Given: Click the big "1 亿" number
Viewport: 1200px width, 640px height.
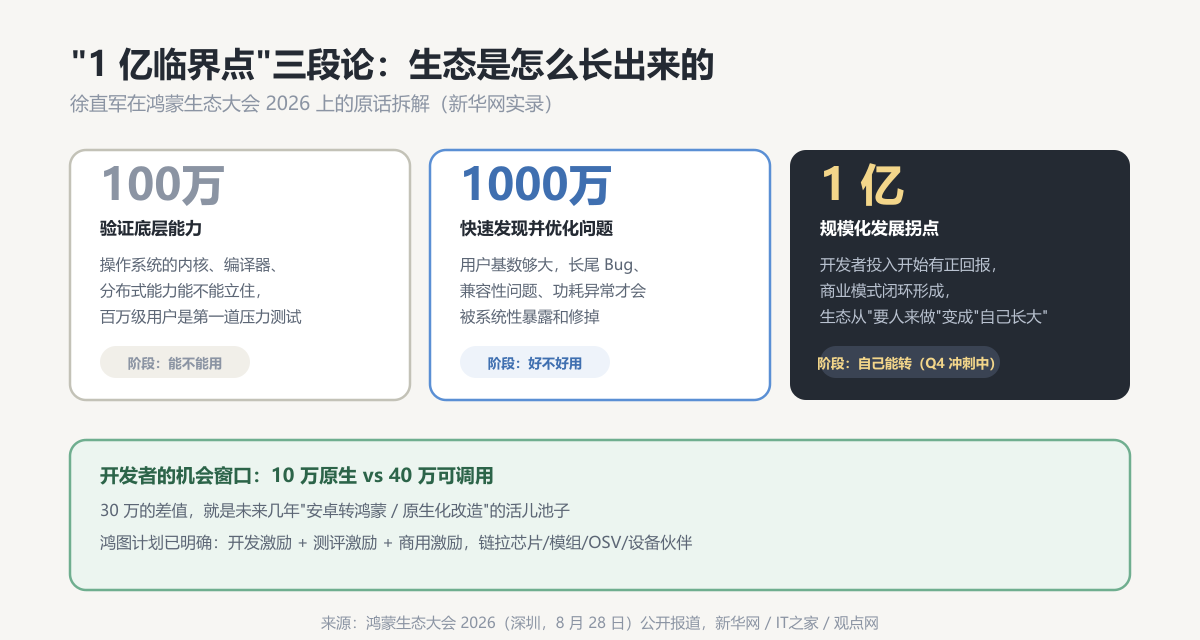Looking at the screenshot, I should (x=861, y=185).
